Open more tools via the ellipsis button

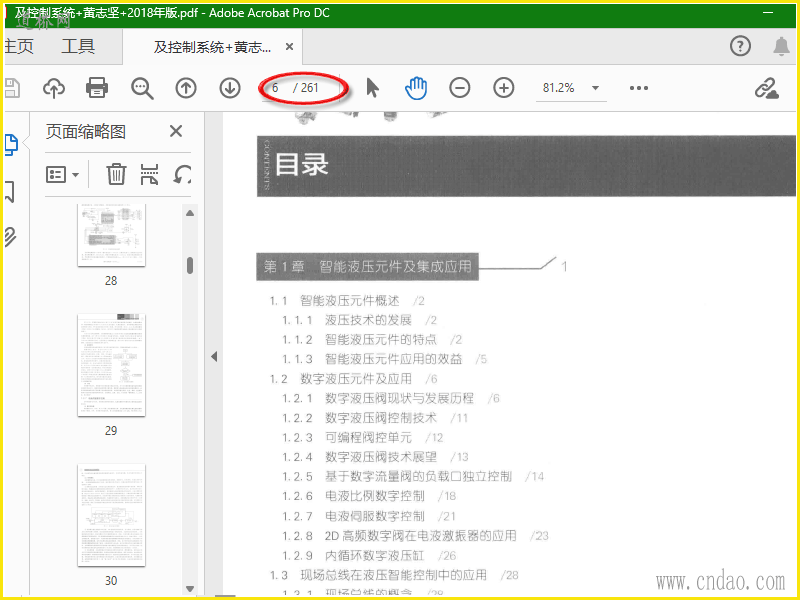(x=639, y=88)
